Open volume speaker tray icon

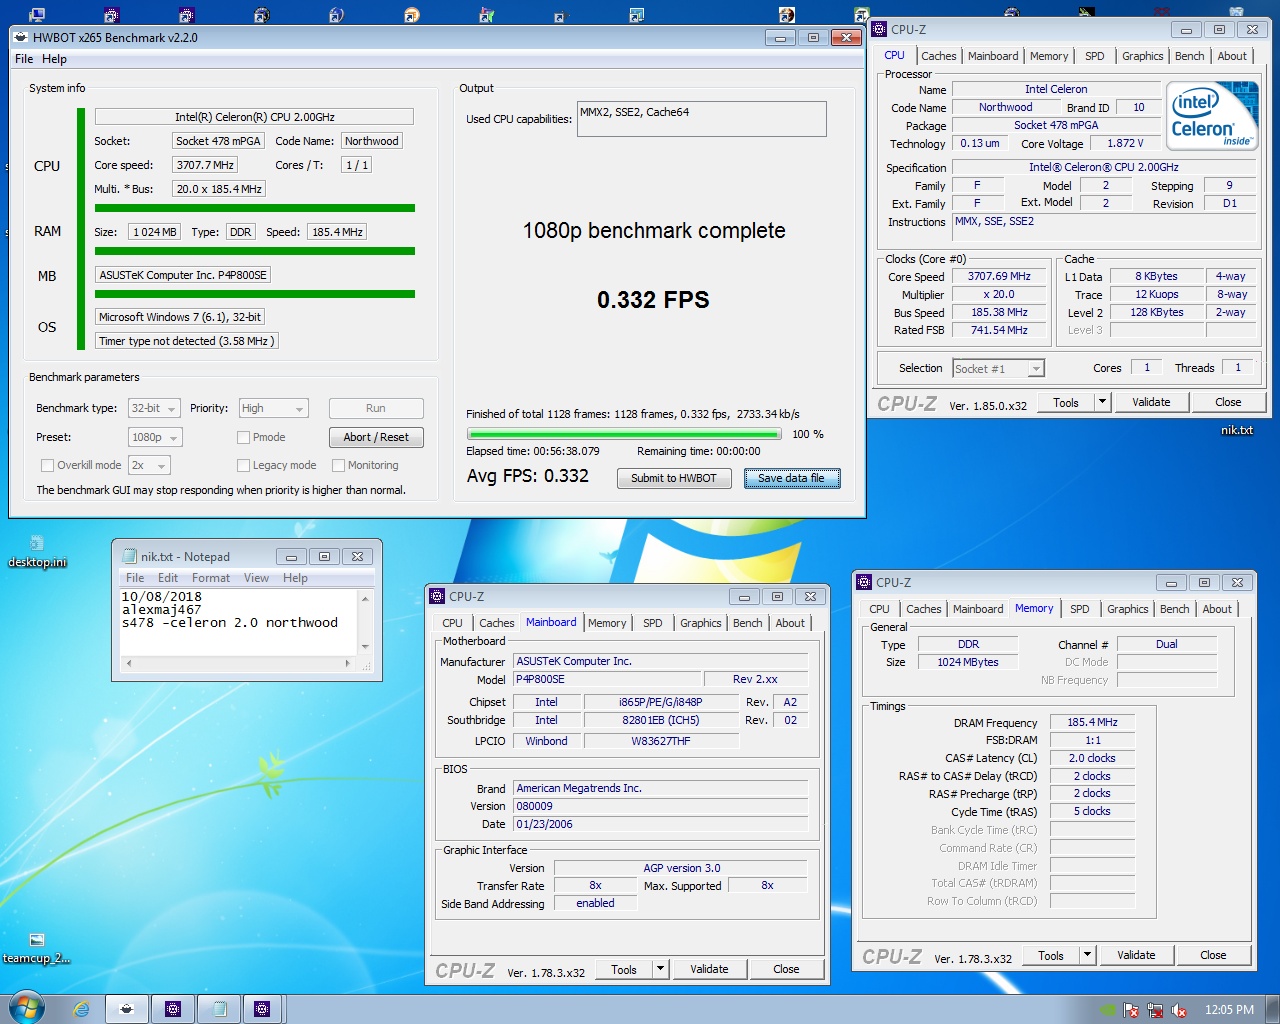point(1179,1010)
